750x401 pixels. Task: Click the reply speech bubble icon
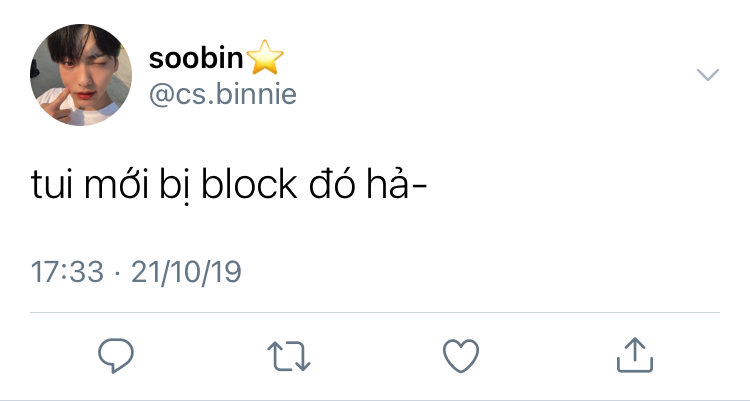117,355
